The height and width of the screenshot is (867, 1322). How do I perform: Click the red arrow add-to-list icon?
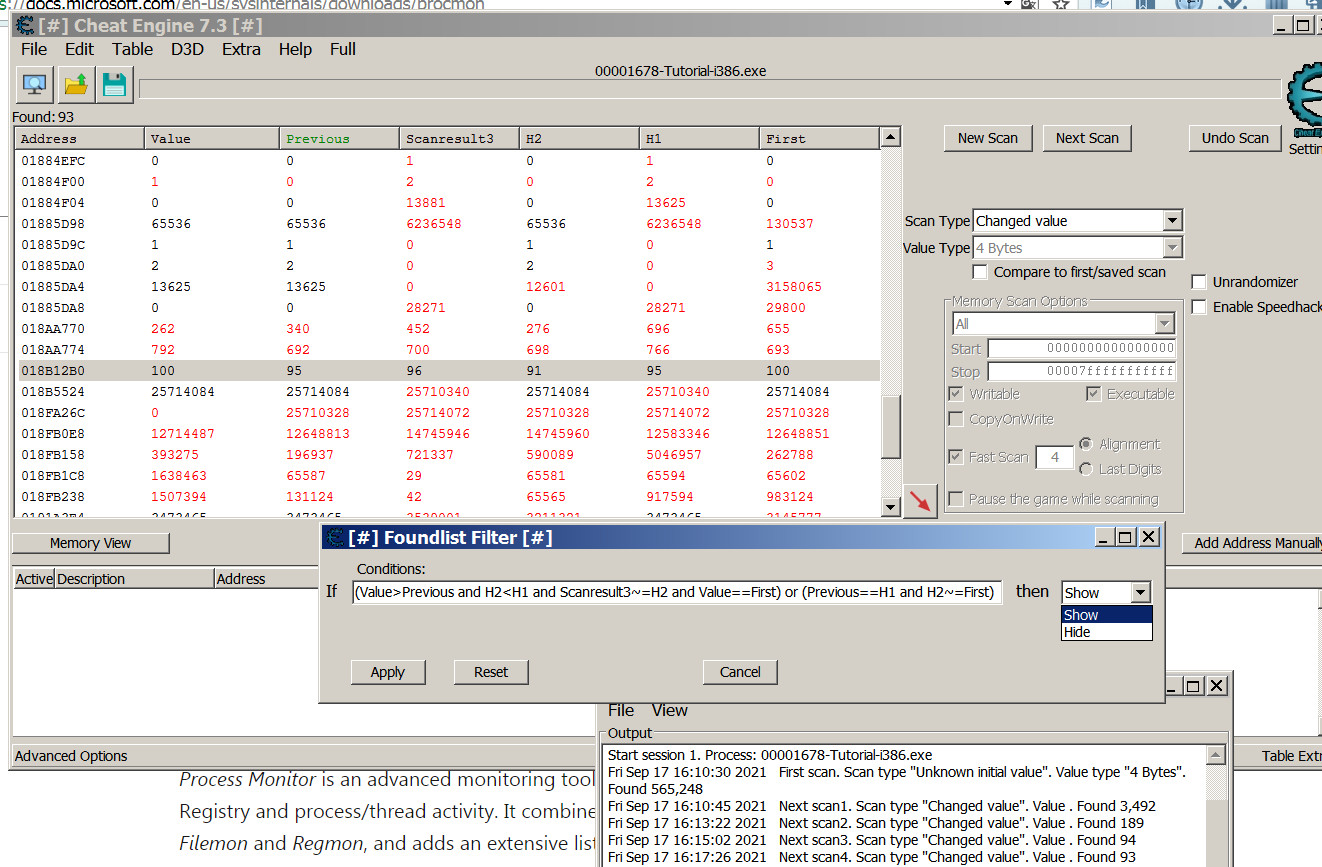point(919,502)
